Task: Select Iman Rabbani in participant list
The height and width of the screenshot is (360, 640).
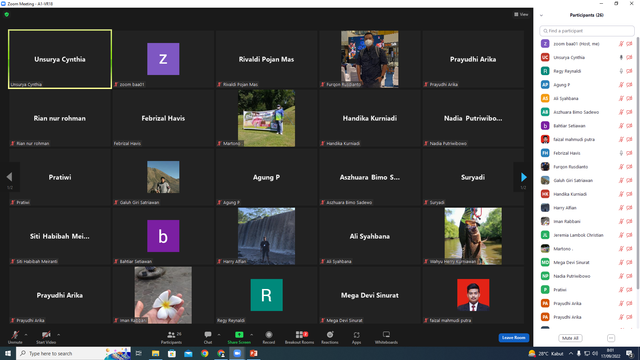Action: tap(587, 221)
